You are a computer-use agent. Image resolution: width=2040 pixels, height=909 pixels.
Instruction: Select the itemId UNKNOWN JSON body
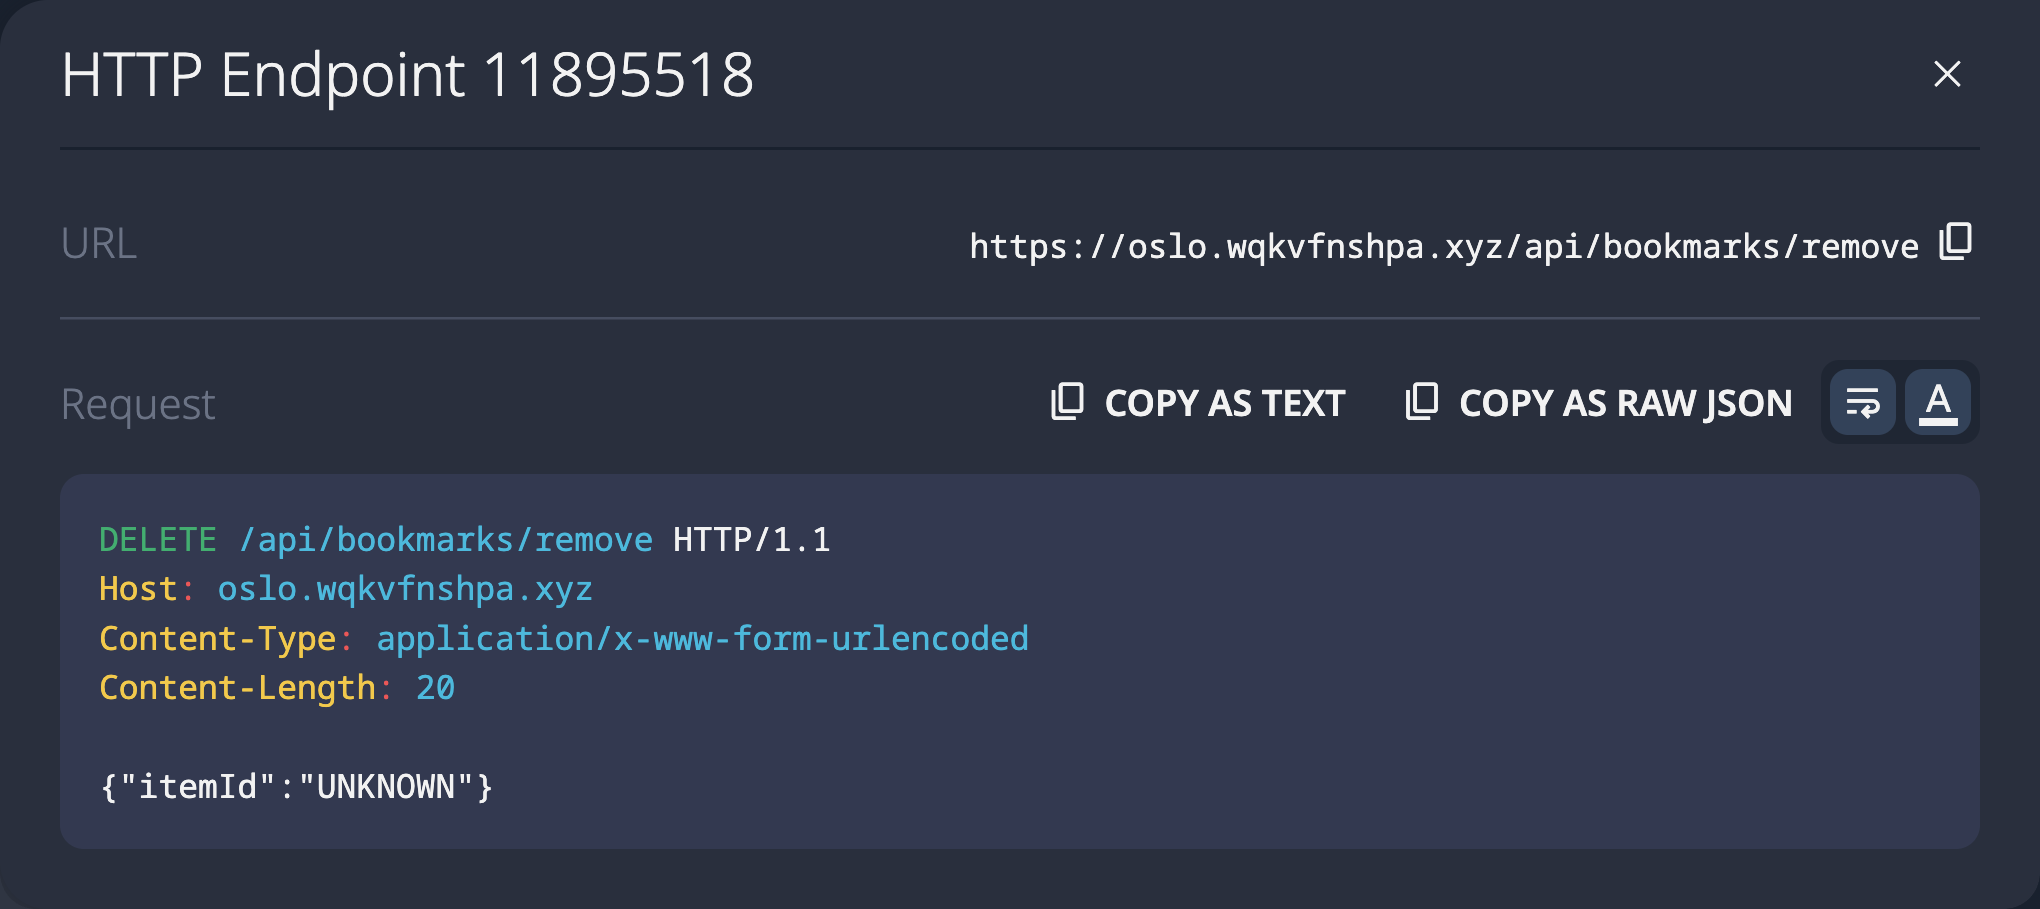pyautogui.click(x=296, y=787)
